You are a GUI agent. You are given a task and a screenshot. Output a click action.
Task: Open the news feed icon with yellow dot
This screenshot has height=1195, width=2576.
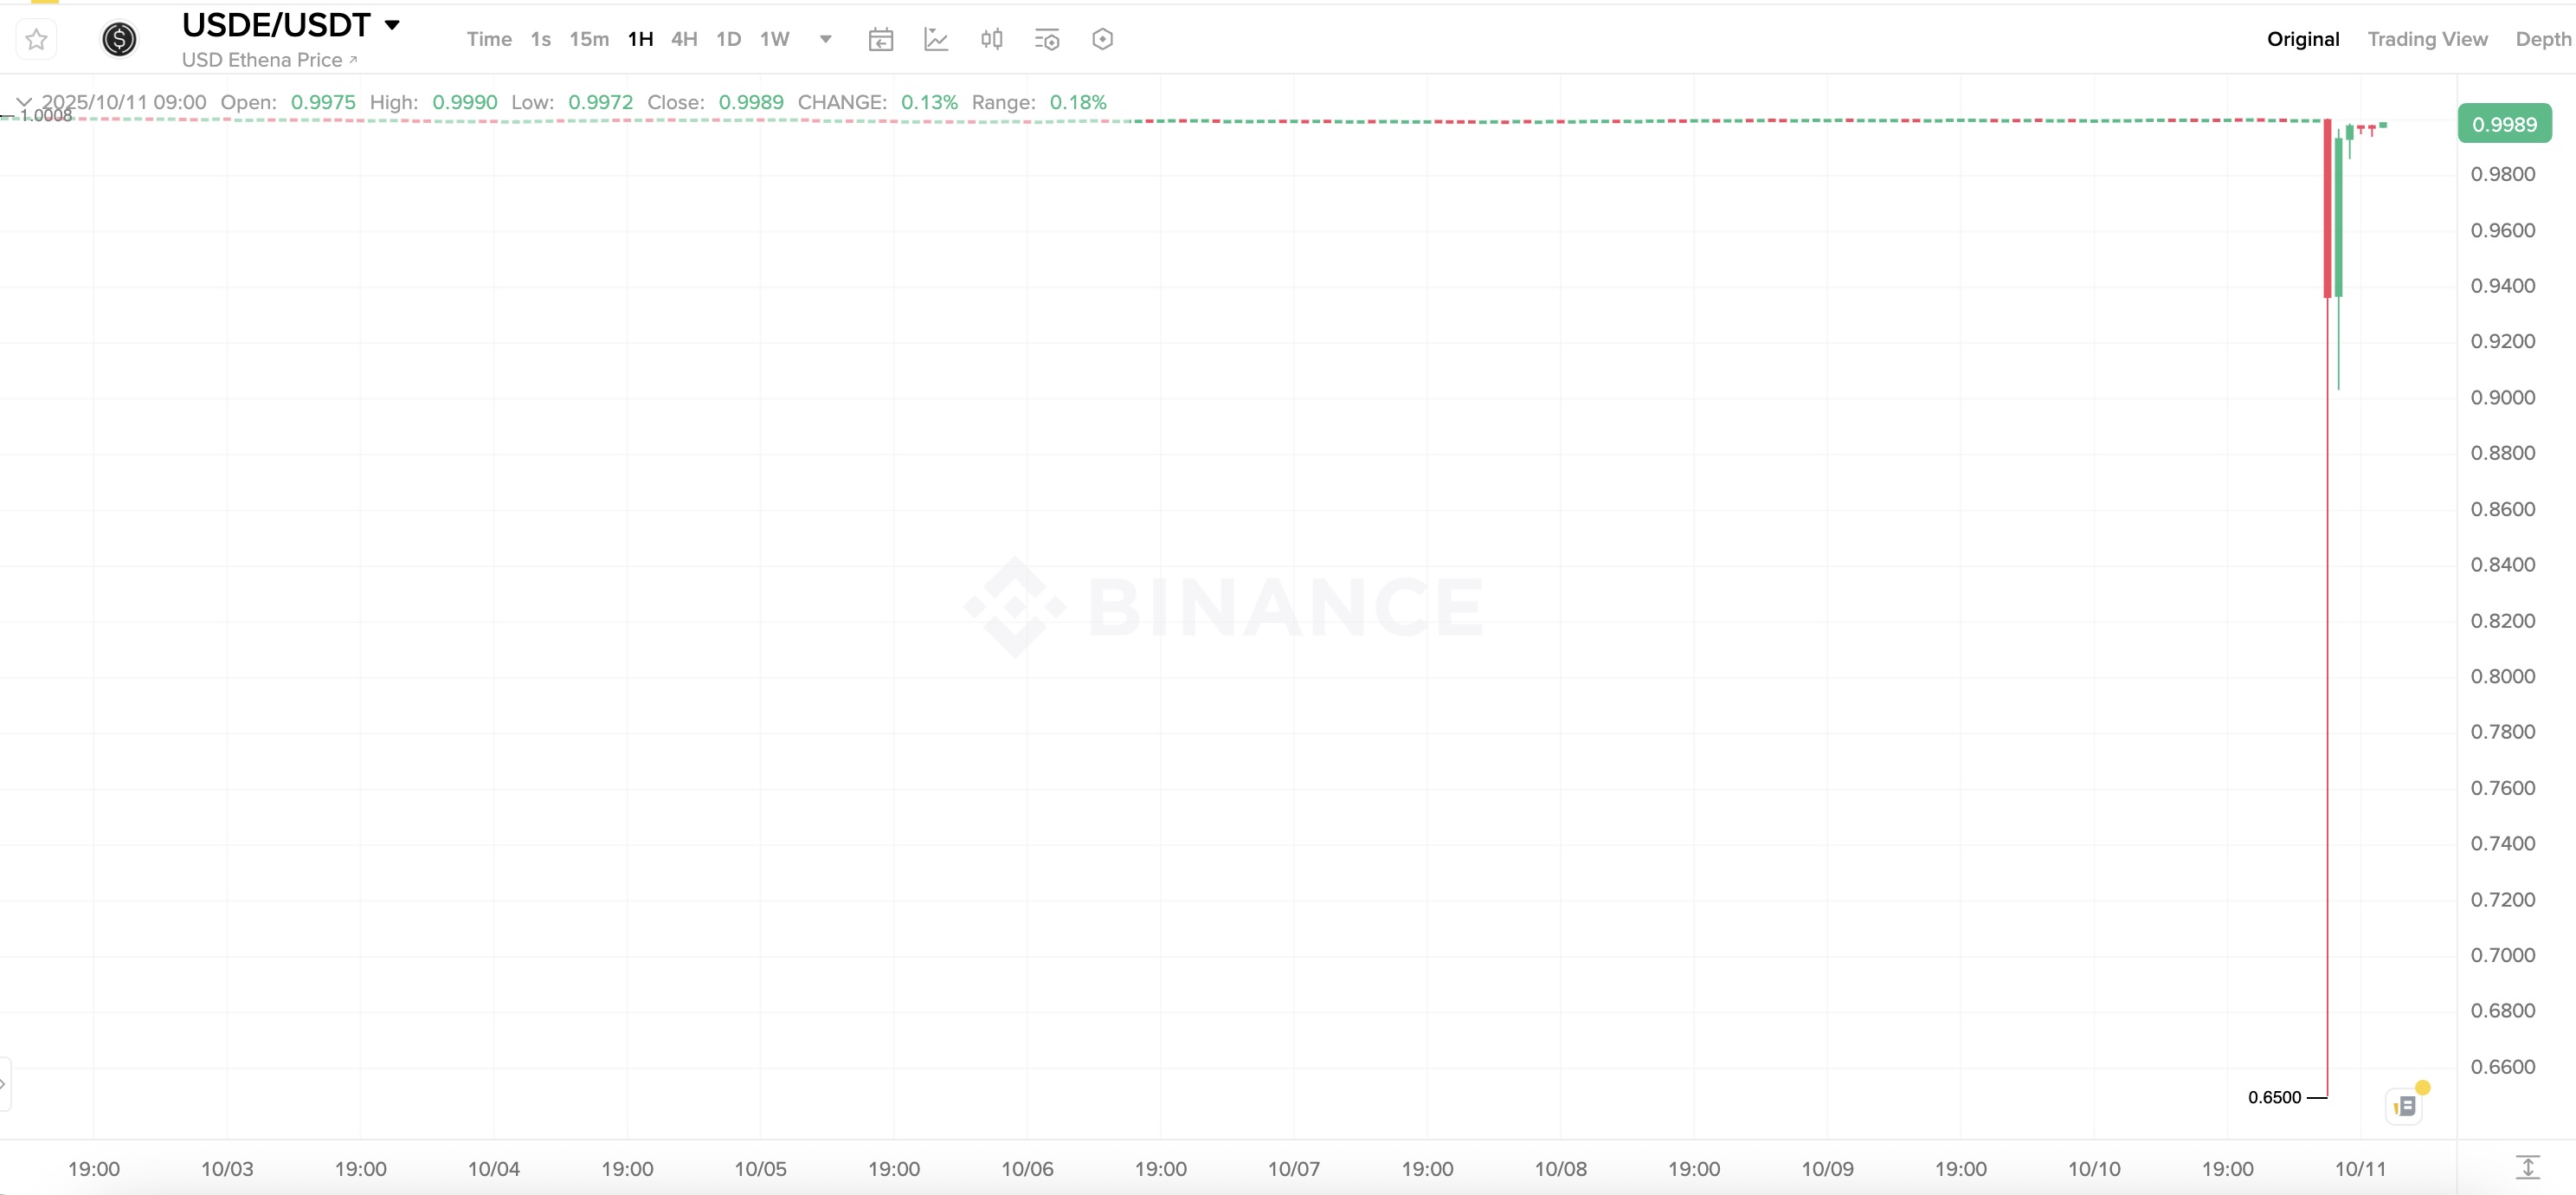tap(2405, 1106)
